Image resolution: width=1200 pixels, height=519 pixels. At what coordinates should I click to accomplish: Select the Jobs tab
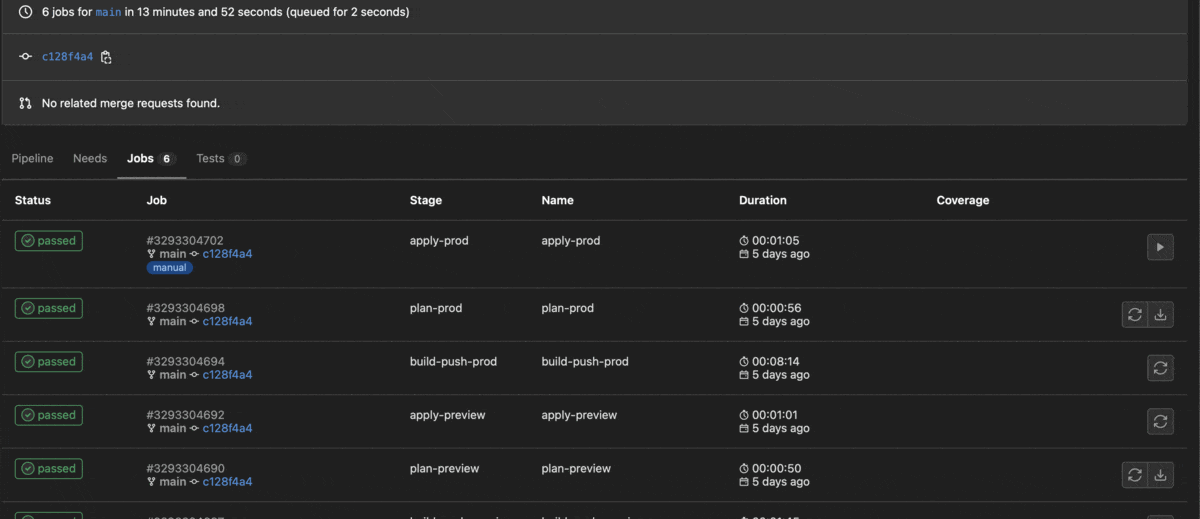coord(151,158)
